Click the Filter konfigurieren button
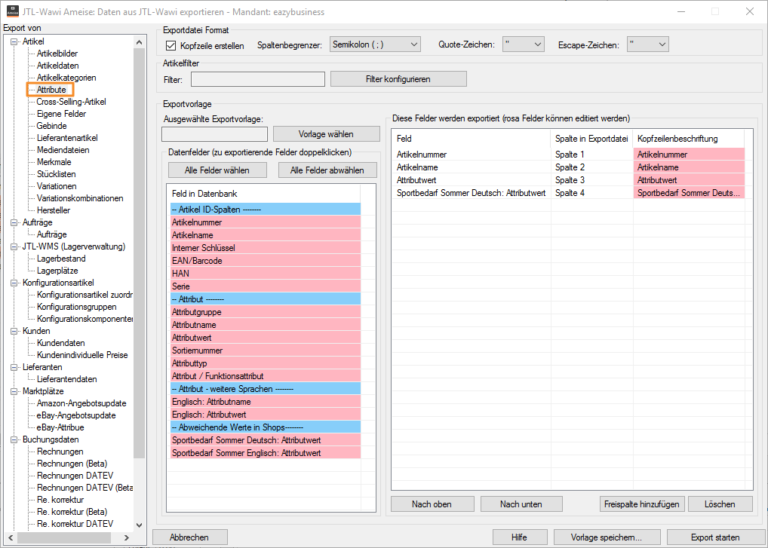 (398, 79)
